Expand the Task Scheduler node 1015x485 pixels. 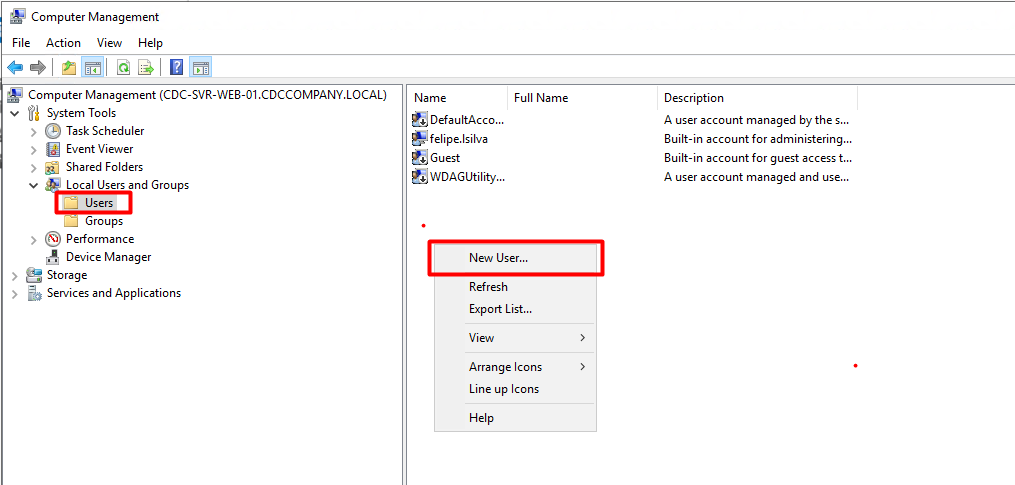[34, 131]
